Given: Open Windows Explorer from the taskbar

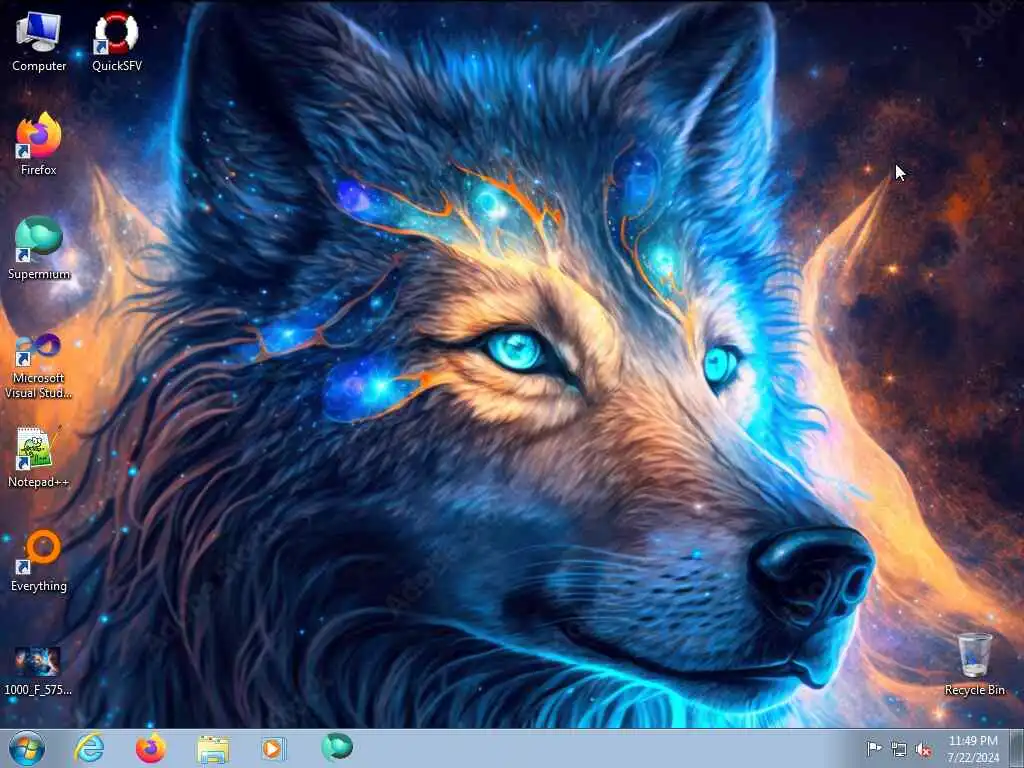Looking at the screenshot, I should pos(212,749).
